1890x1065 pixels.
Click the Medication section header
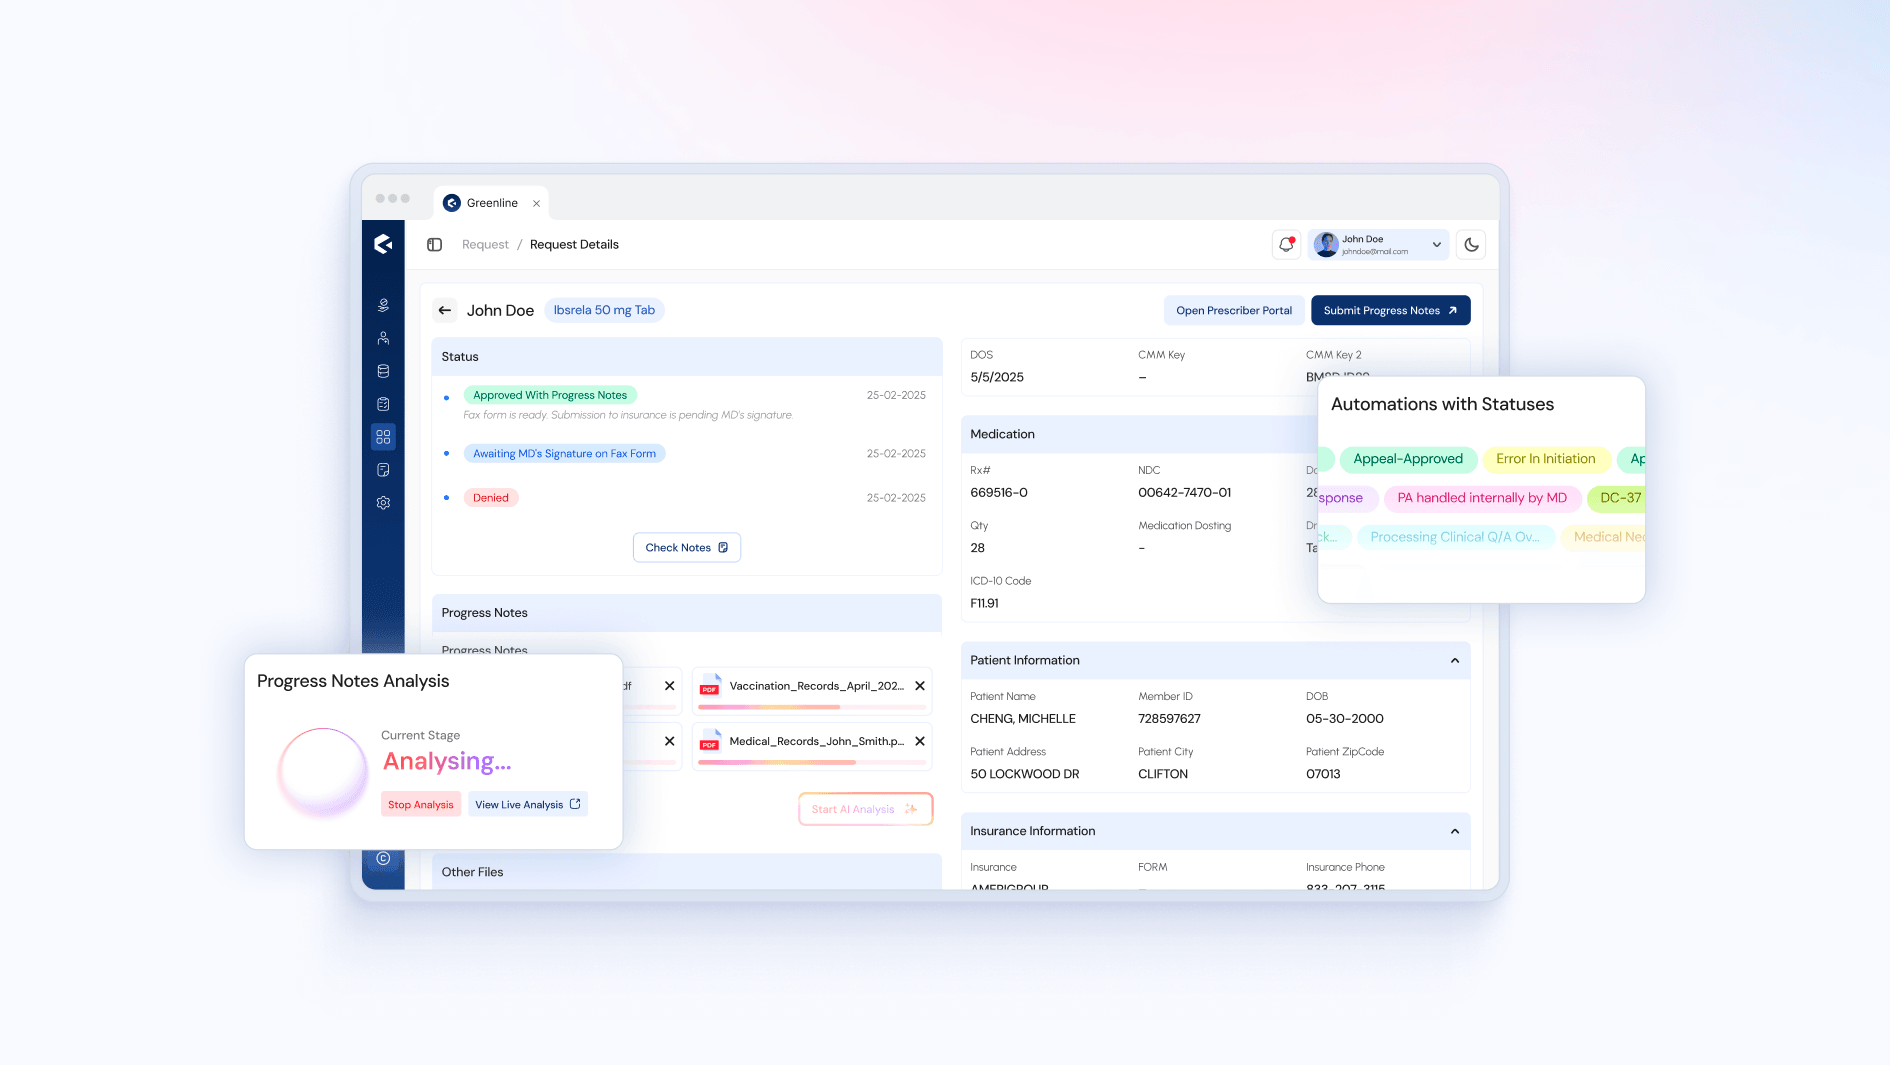tap(1139, 434)
